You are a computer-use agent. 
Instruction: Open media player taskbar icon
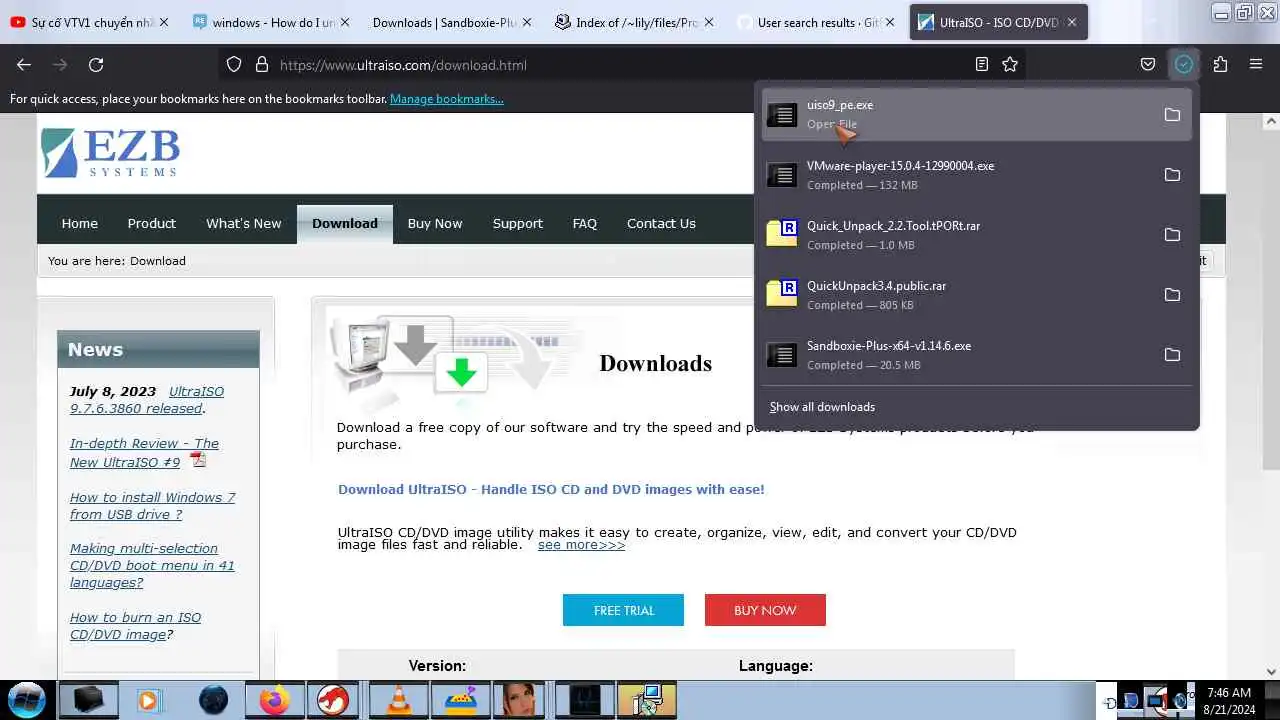point(148,700)
